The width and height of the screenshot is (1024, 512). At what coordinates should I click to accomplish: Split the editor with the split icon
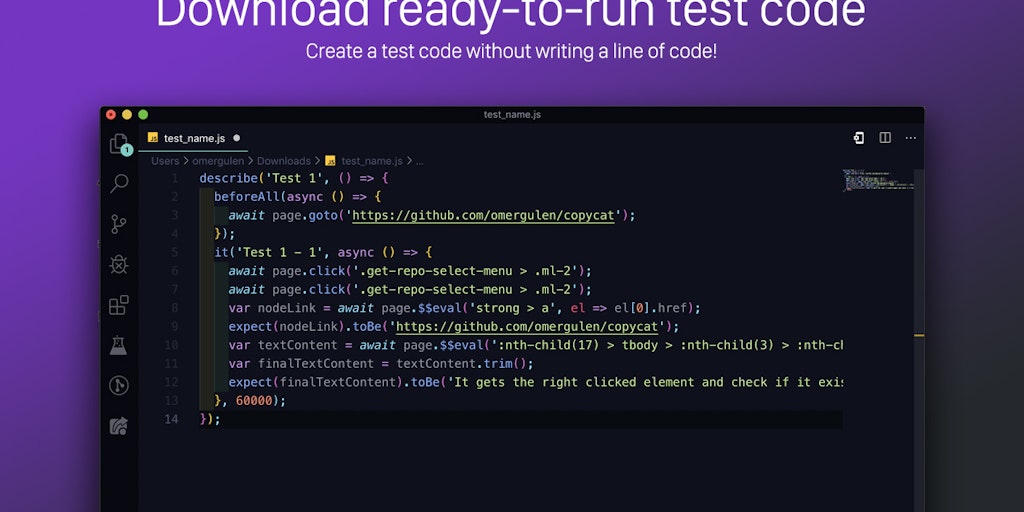click(885, 138)
